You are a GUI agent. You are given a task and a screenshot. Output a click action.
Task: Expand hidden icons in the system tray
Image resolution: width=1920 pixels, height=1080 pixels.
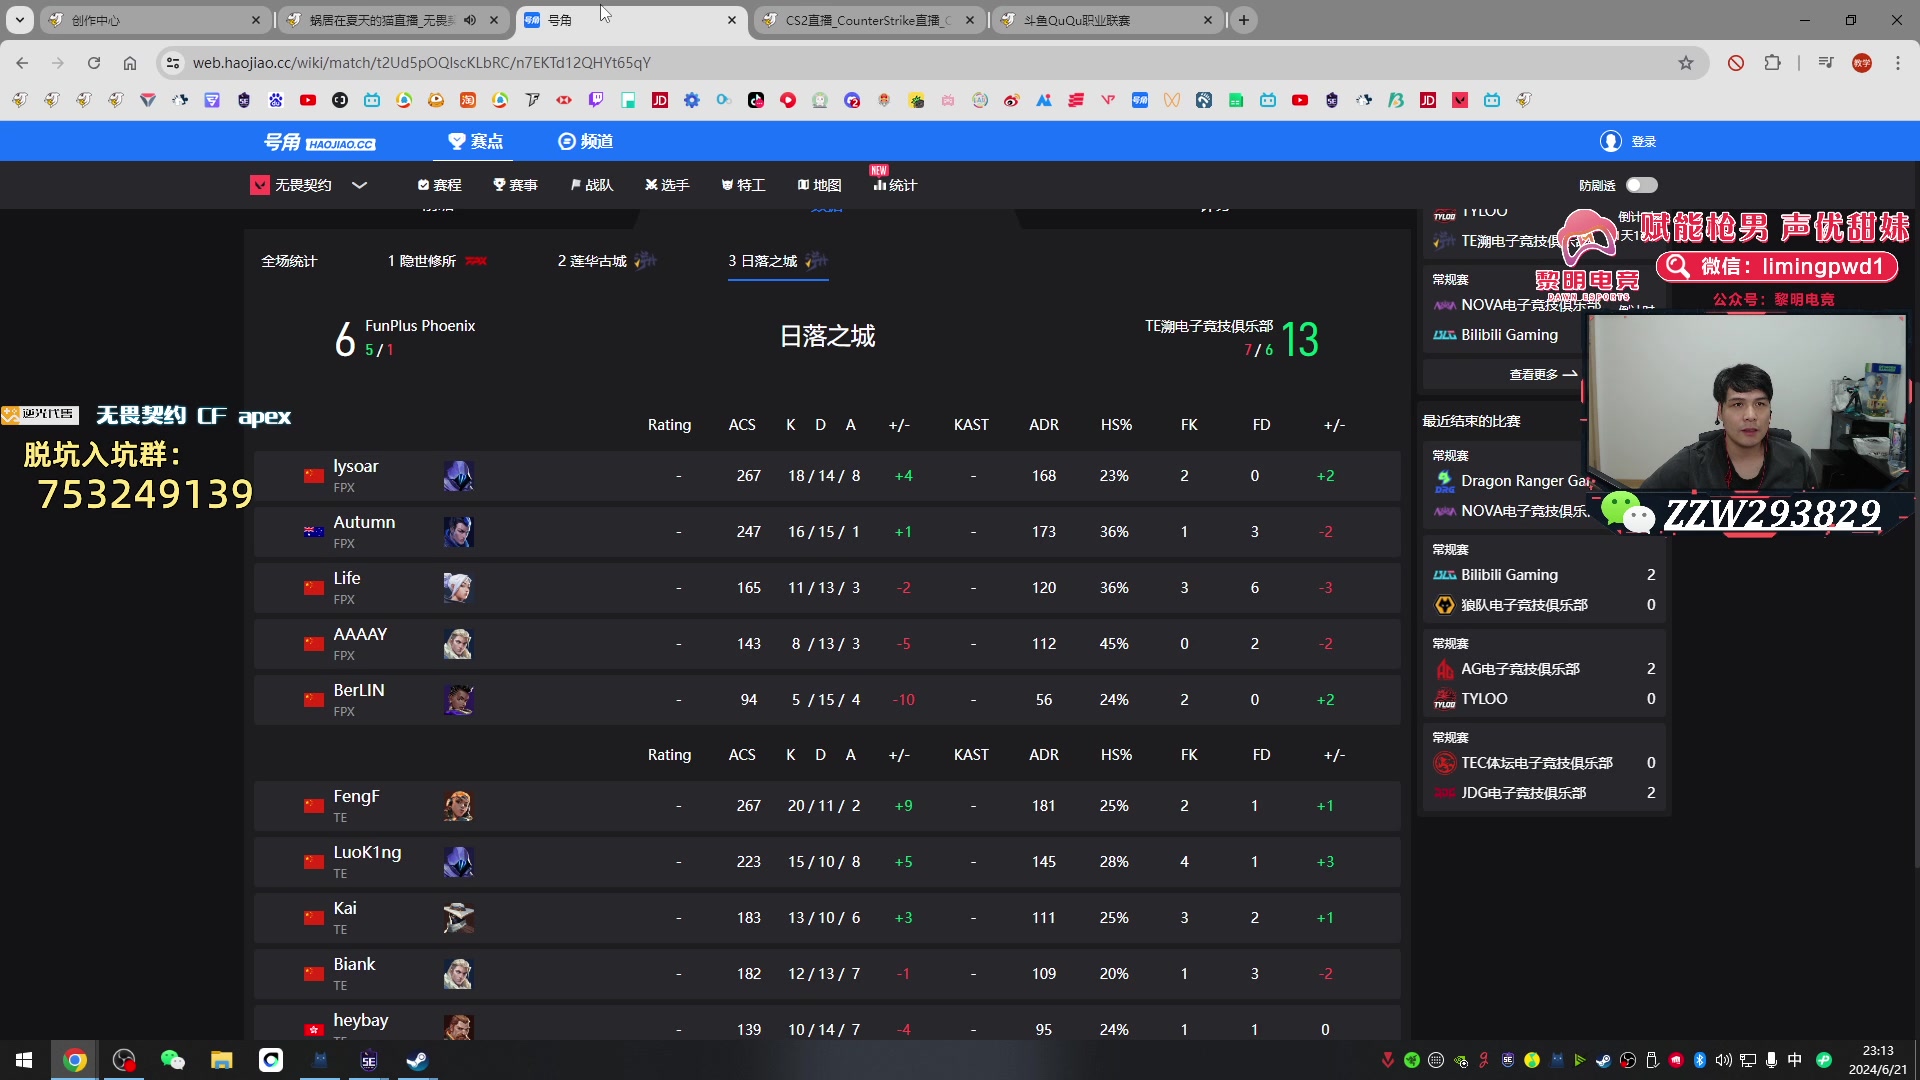coord(1387,1059)
